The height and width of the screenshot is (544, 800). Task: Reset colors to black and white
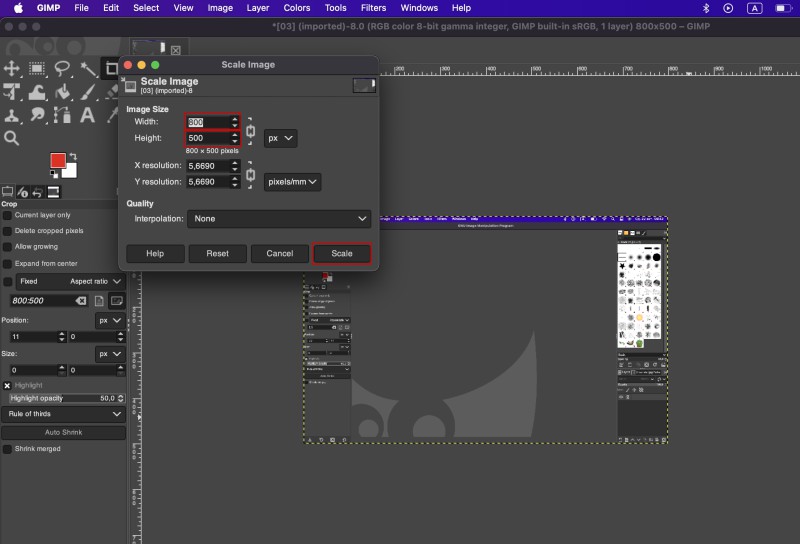coord(54,174)
